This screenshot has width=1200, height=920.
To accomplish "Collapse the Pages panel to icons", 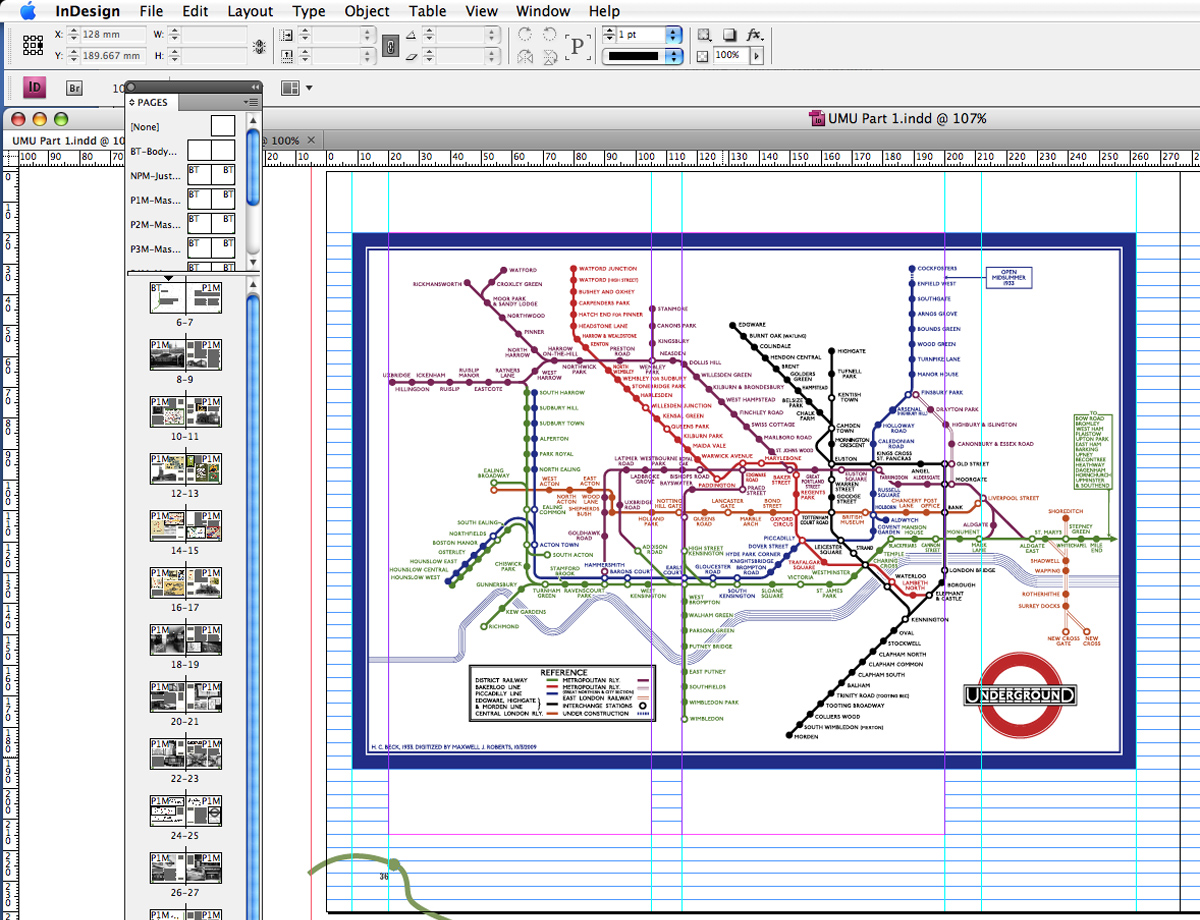I will [254, 87].
